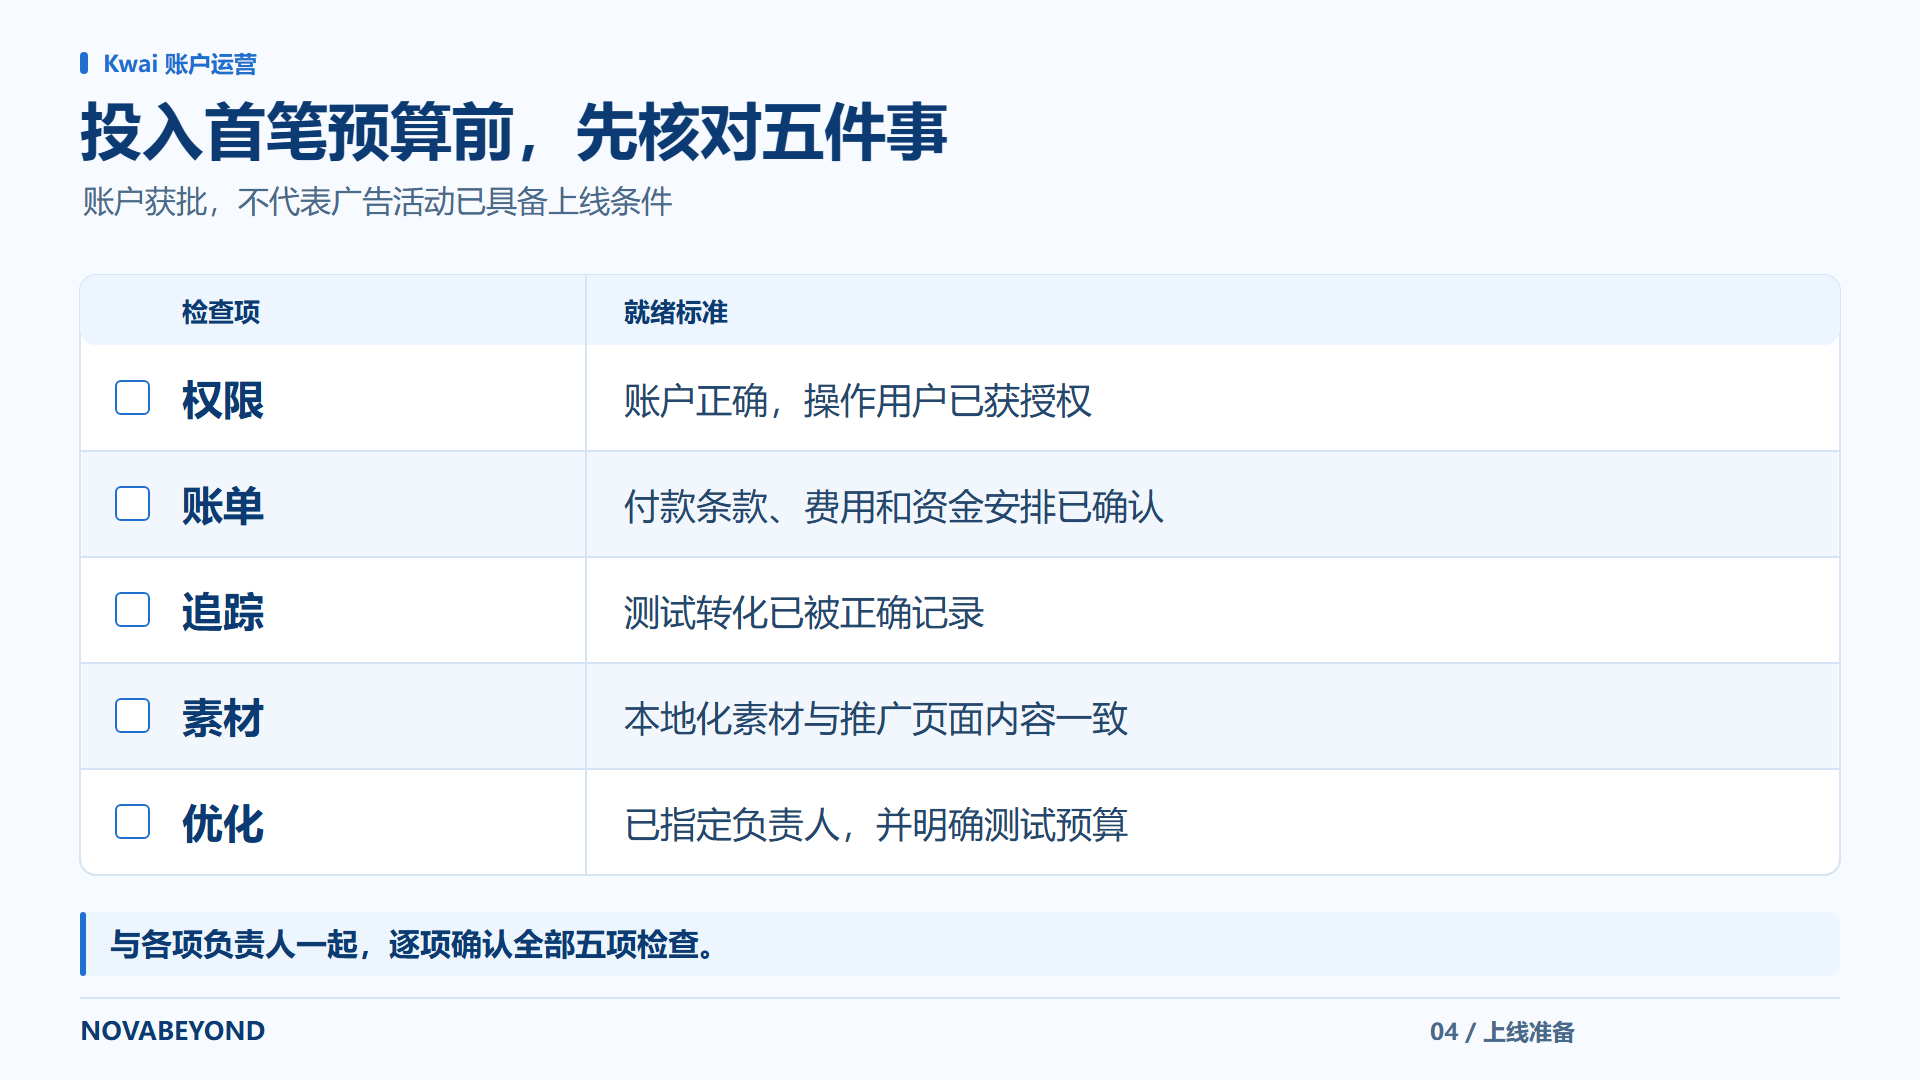Check the 权限 checkbox
Image resolution: width=1920 pixels, height=1080 pixels.
132,398
